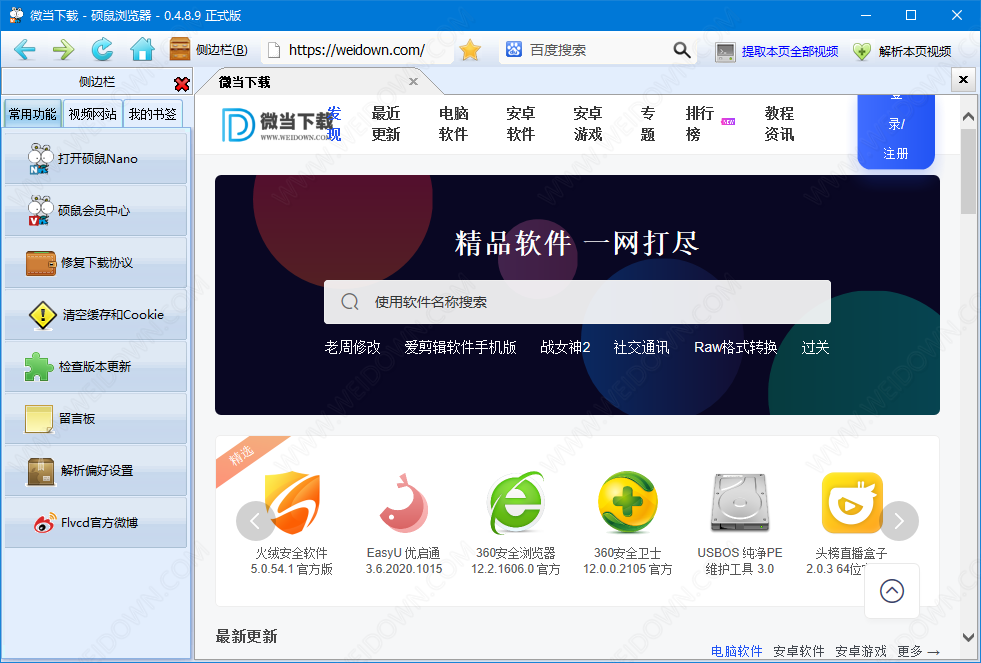
Task: Click the 微当下载 site logo
Action: click(277, 124)
